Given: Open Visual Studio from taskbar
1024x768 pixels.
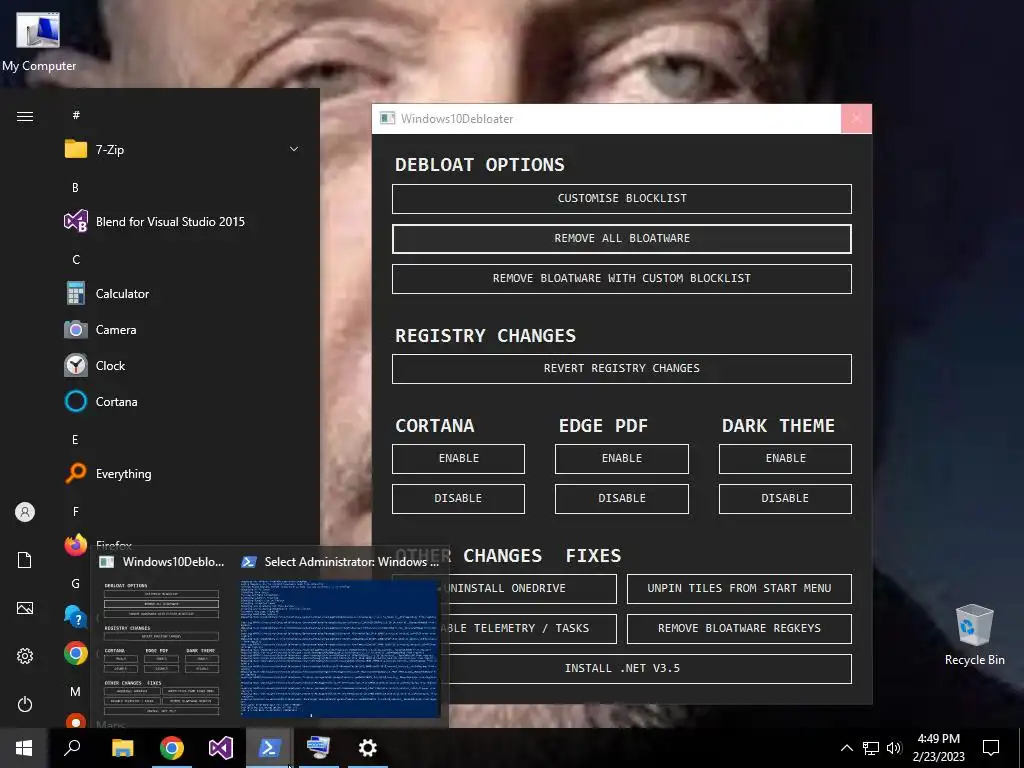Looking at the screenshot, I should click(221, 748).
